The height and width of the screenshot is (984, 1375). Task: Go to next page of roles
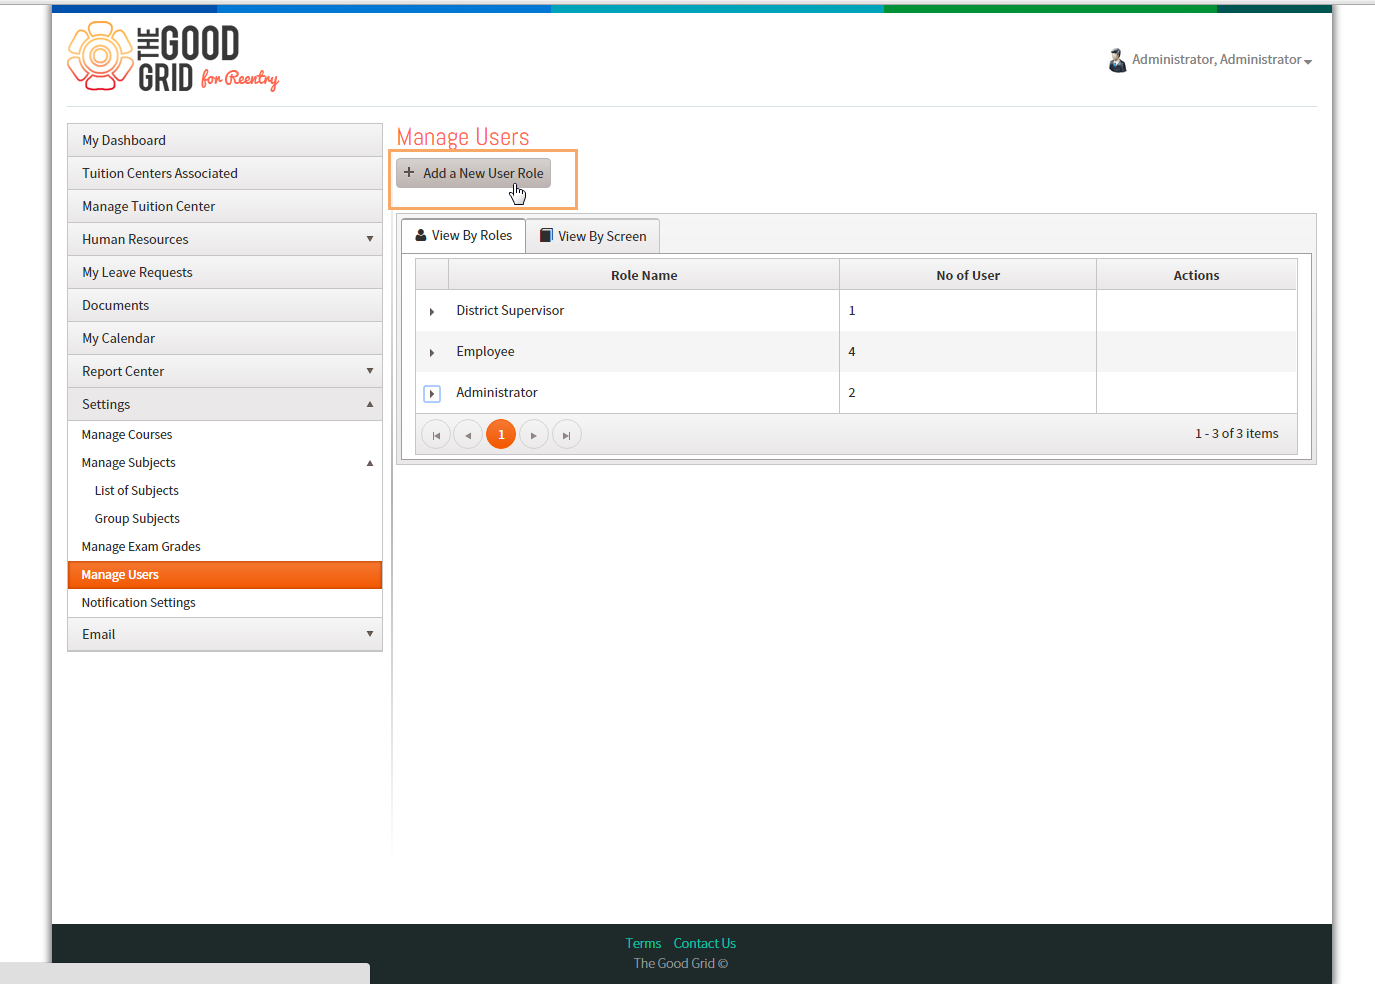[x=534, y=435]
